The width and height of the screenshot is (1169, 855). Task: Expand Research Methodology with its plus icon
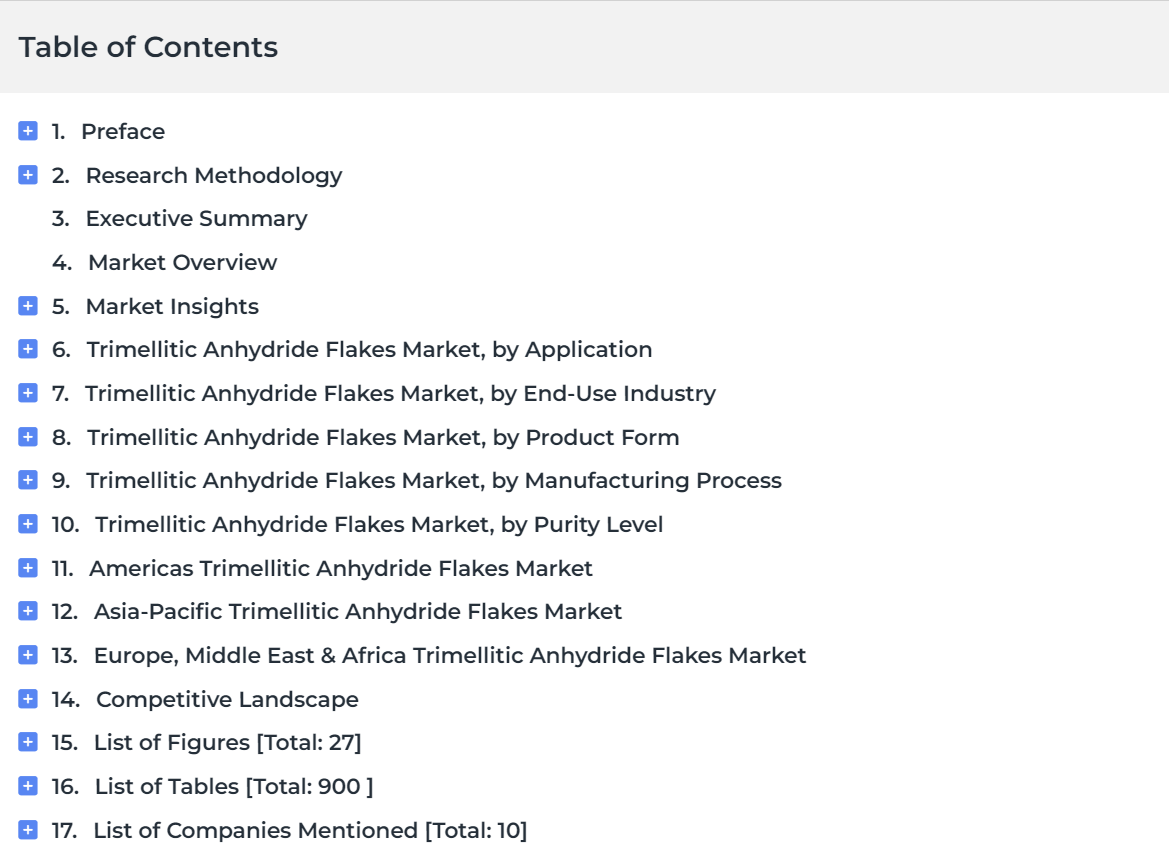[x=28, y=175]
